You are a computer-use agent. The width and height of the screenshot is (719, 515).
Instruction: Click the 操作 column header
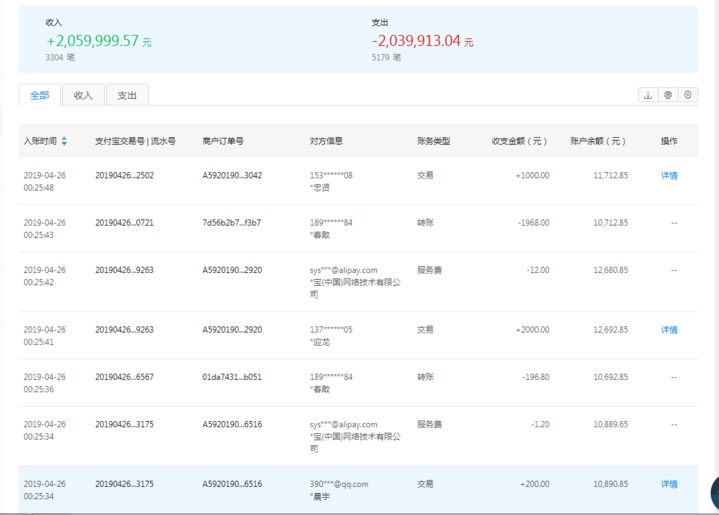pyautogui.click(x=669, y=141)
